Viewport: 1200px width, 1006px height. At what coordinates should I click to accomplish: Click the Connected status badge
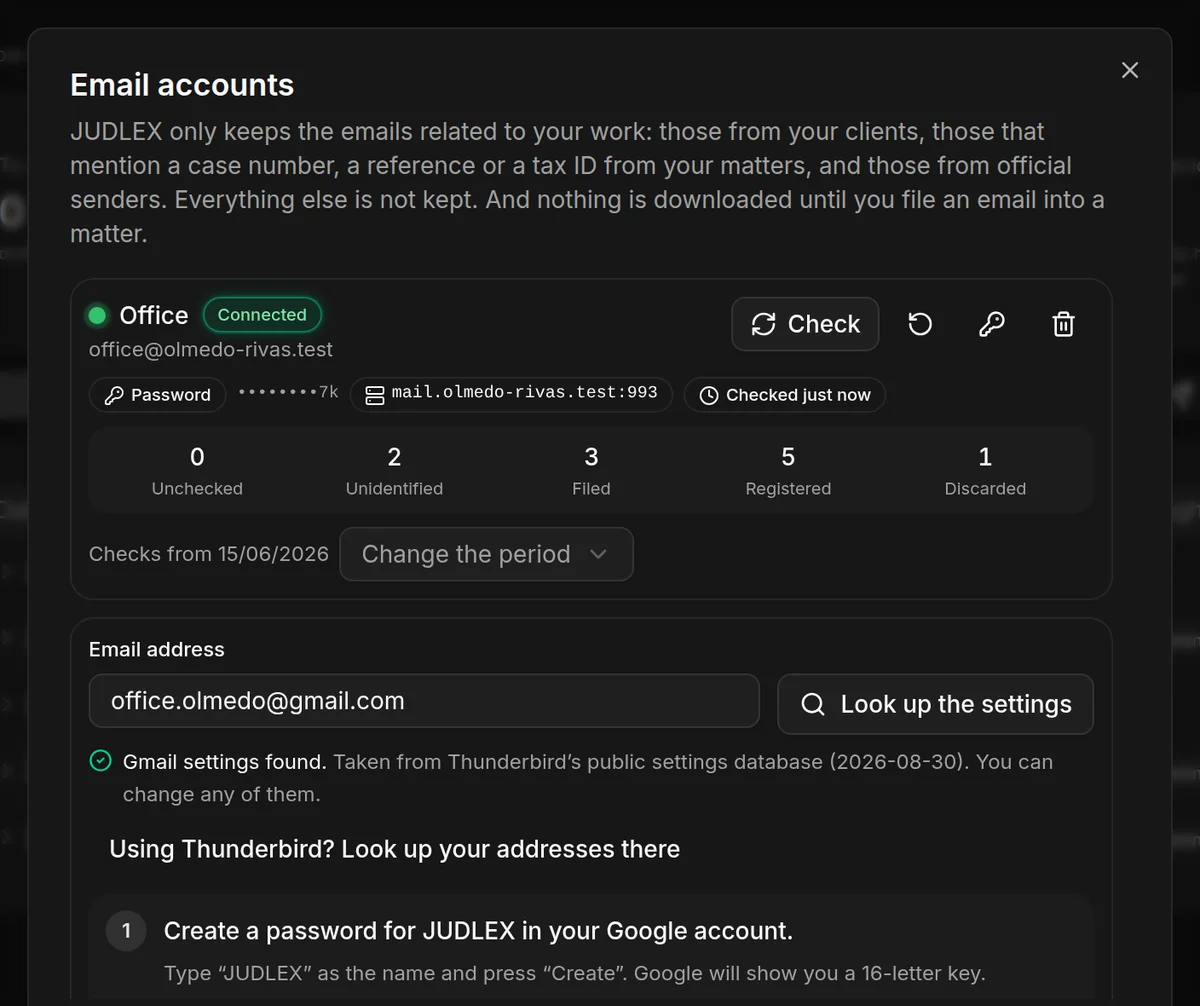[262, 315]
